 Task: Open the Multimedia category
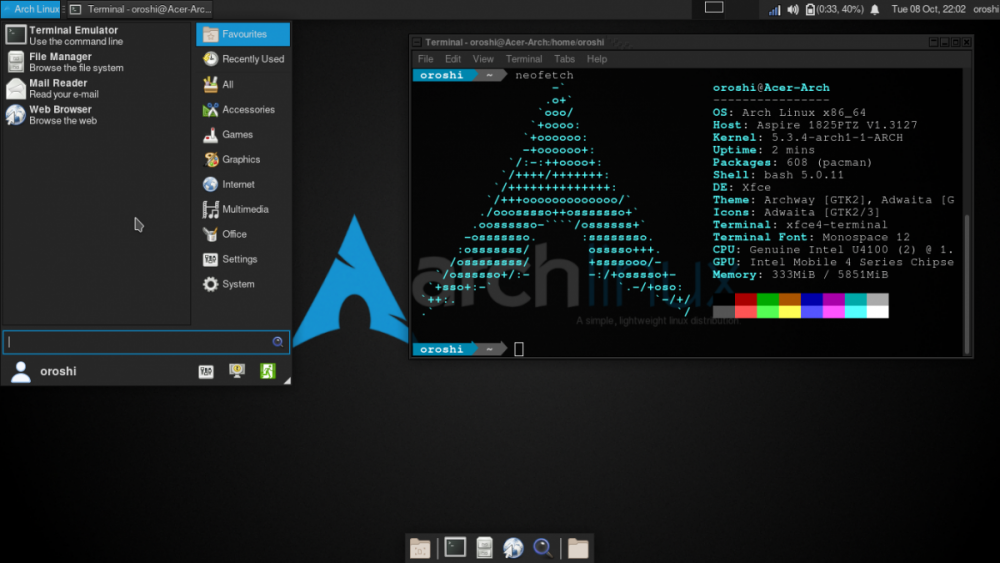point(242,209)
